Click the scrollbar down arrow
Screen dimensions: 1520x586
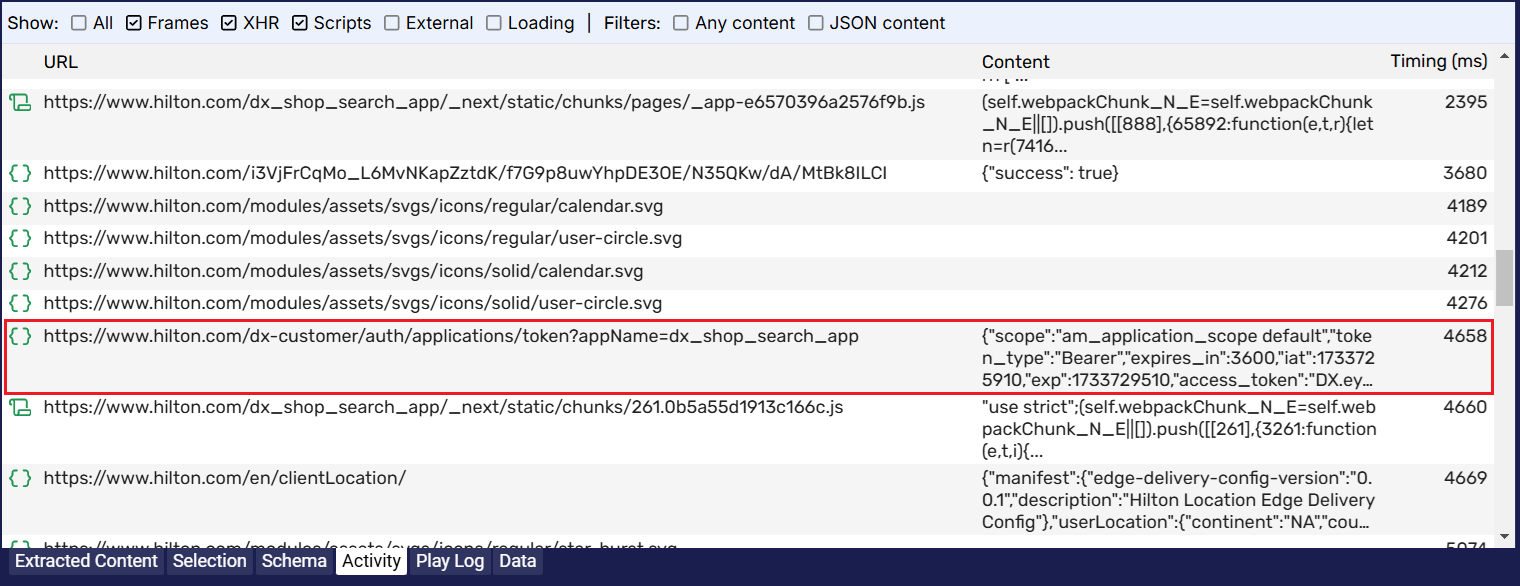[x=1504, y=537]
